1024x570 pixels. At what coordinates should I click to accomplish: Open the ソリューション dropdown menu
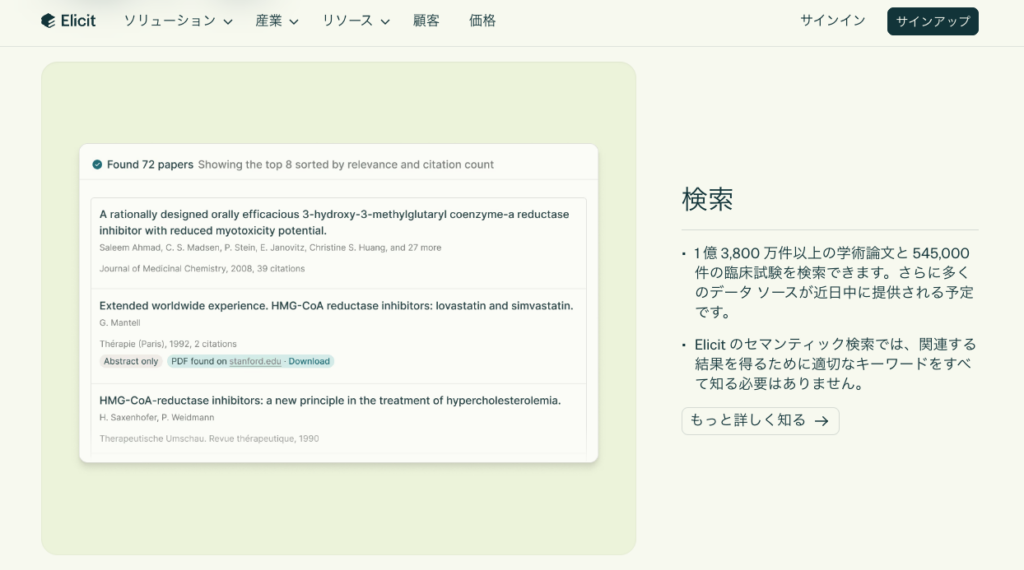[170, 21]
